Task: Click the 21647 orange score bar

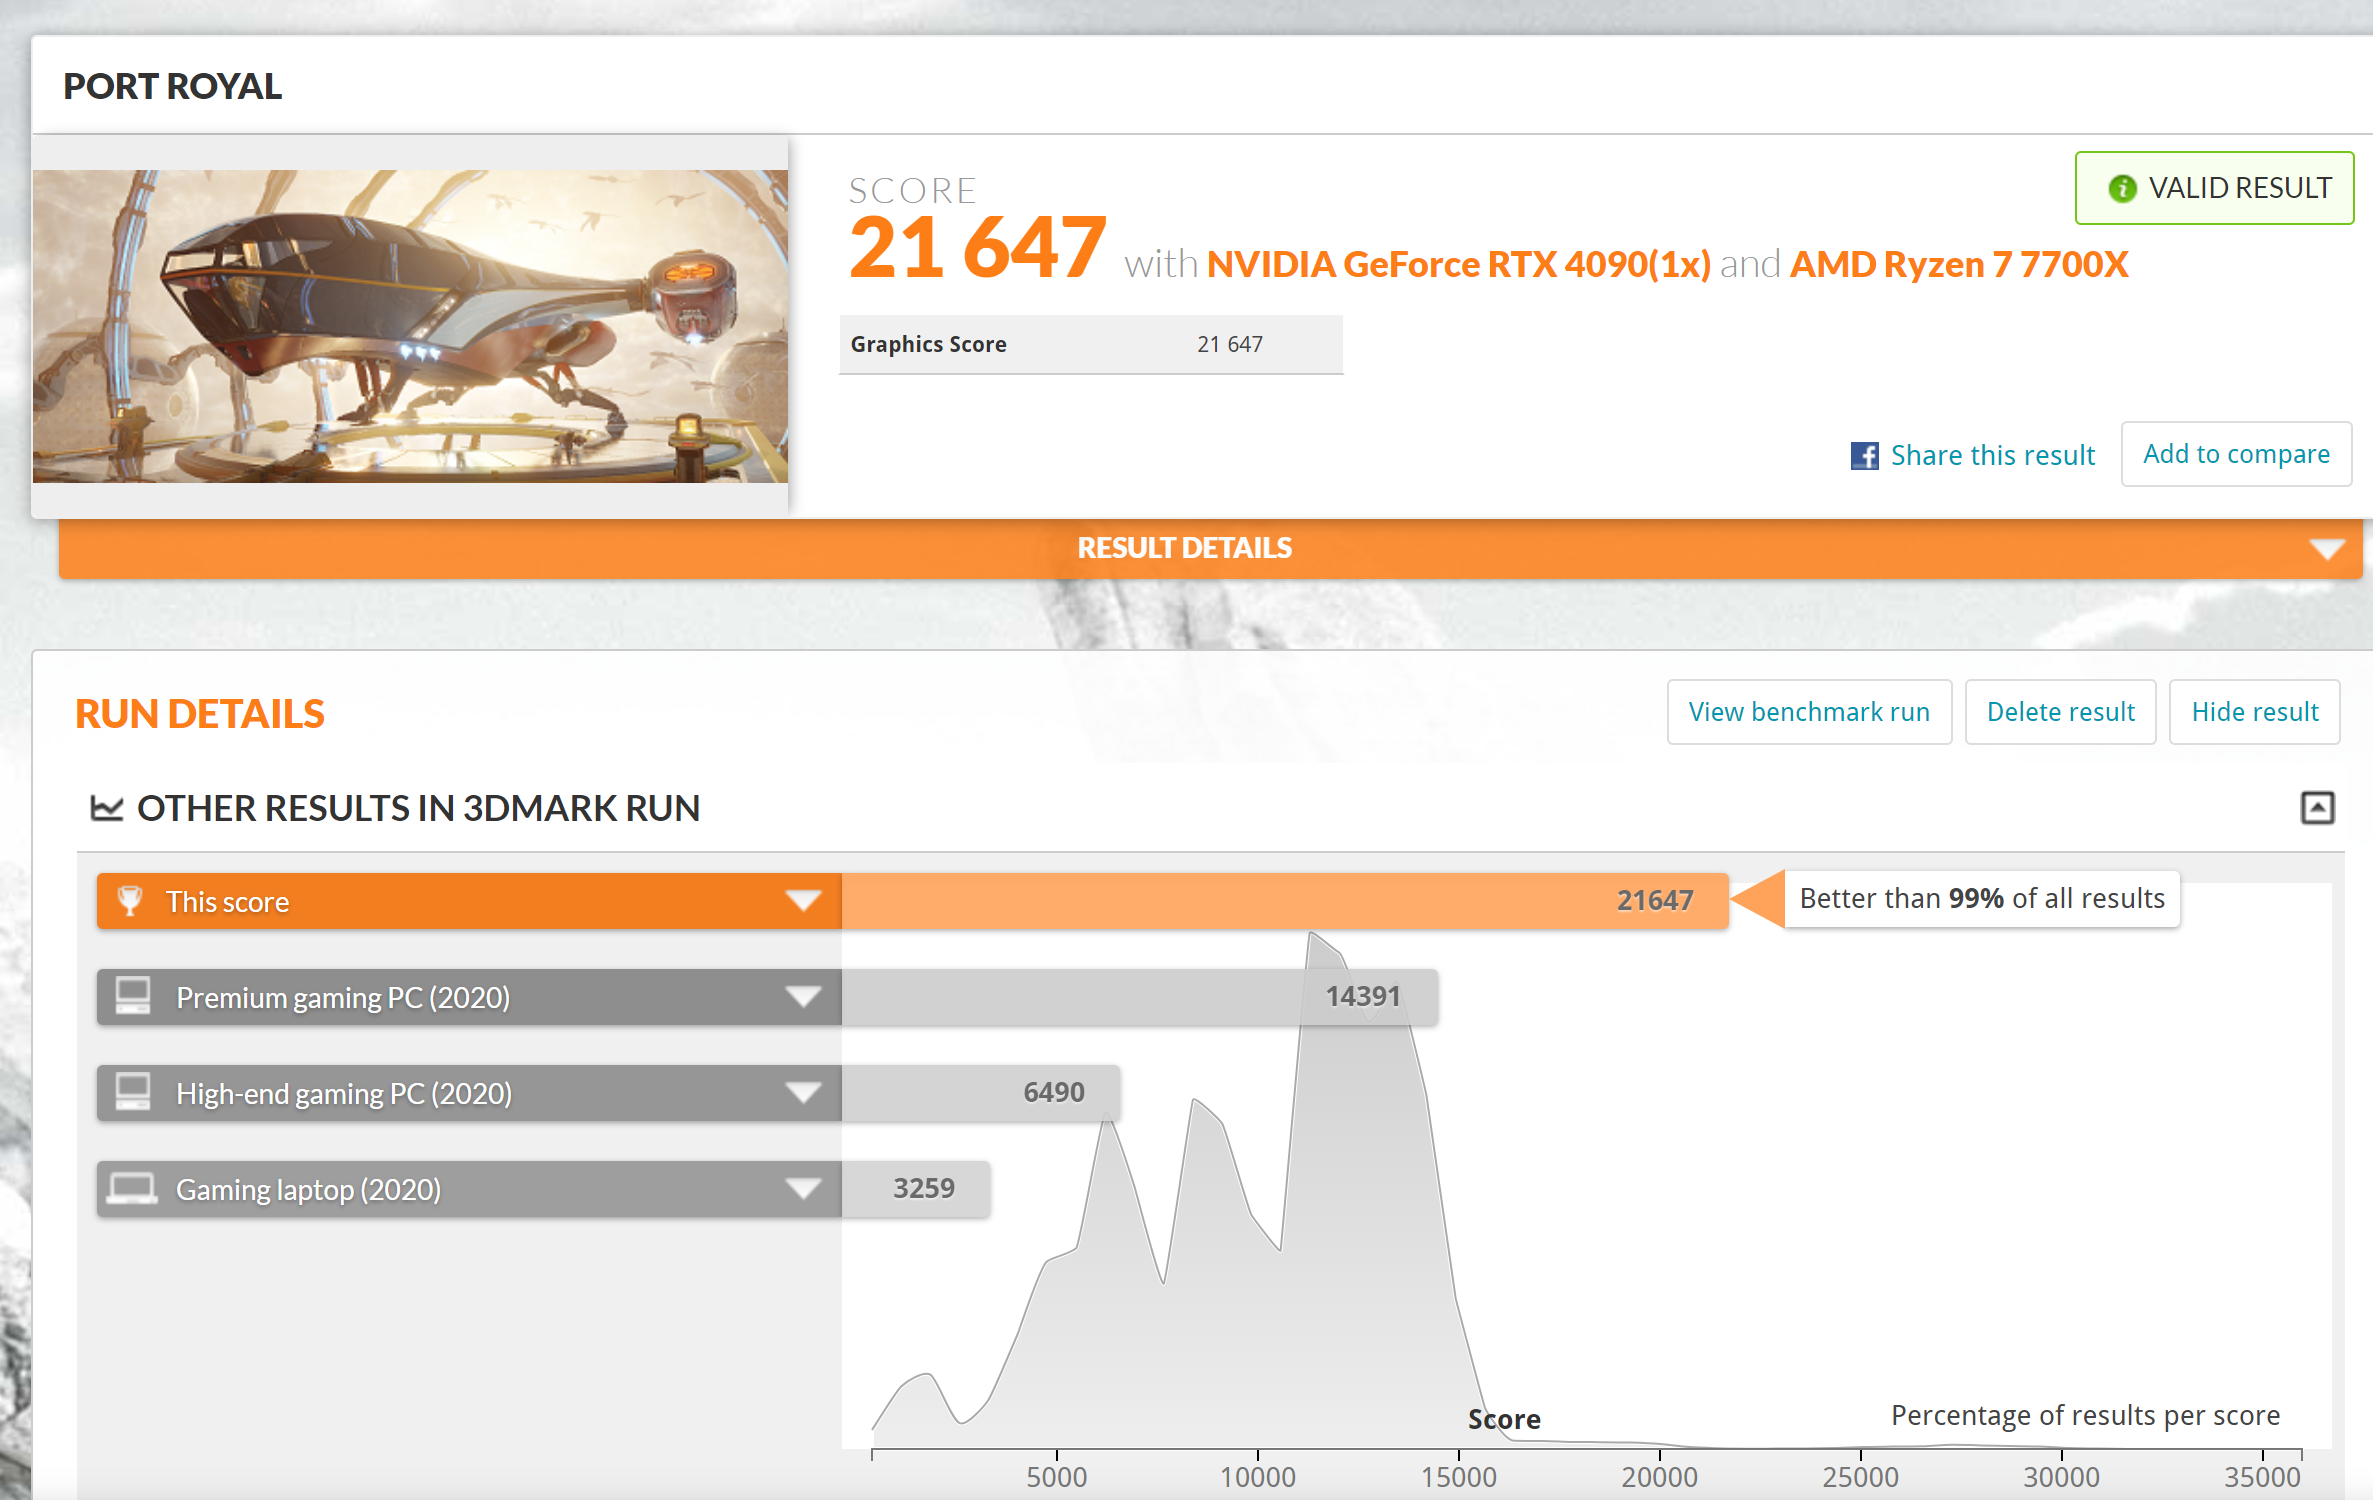Action: tap(1285, 901)
